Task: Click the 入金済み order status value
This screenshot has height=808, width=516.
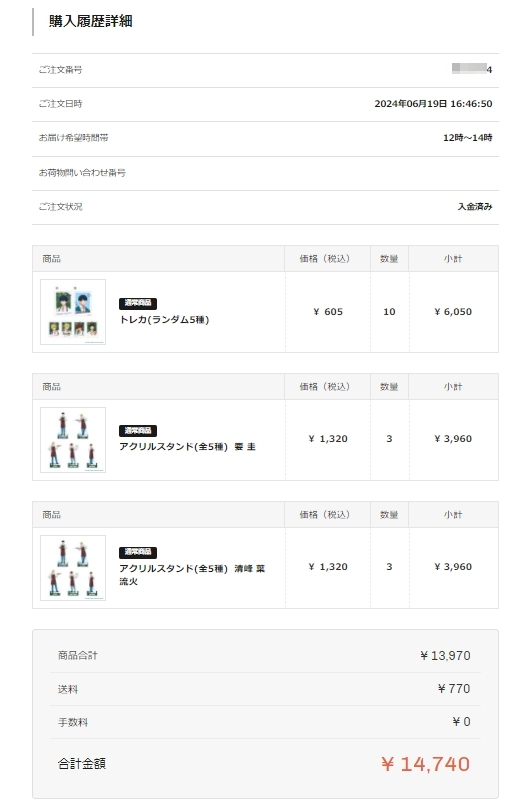Action: click(475, 207)
